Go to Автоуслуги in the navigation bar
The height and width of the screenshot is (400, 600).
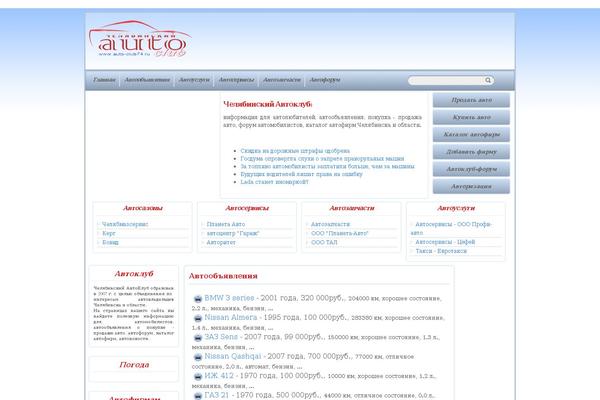[x=194, y=80]
